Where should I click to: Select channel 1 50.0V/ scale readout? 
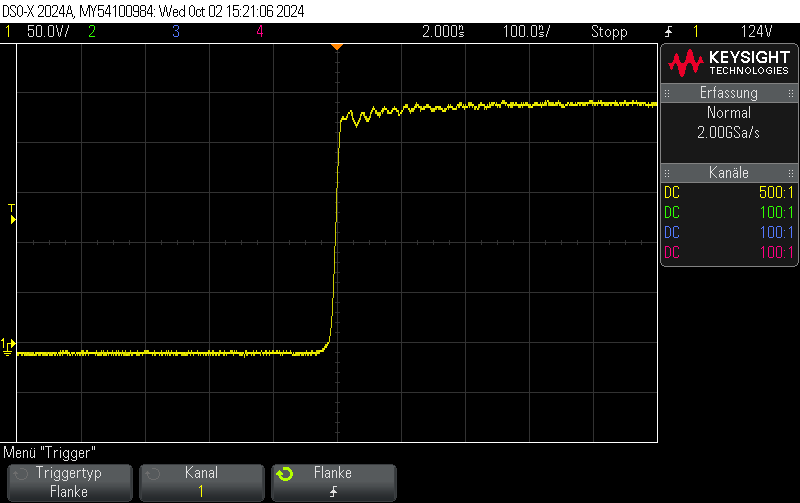(x=47, y=32)
